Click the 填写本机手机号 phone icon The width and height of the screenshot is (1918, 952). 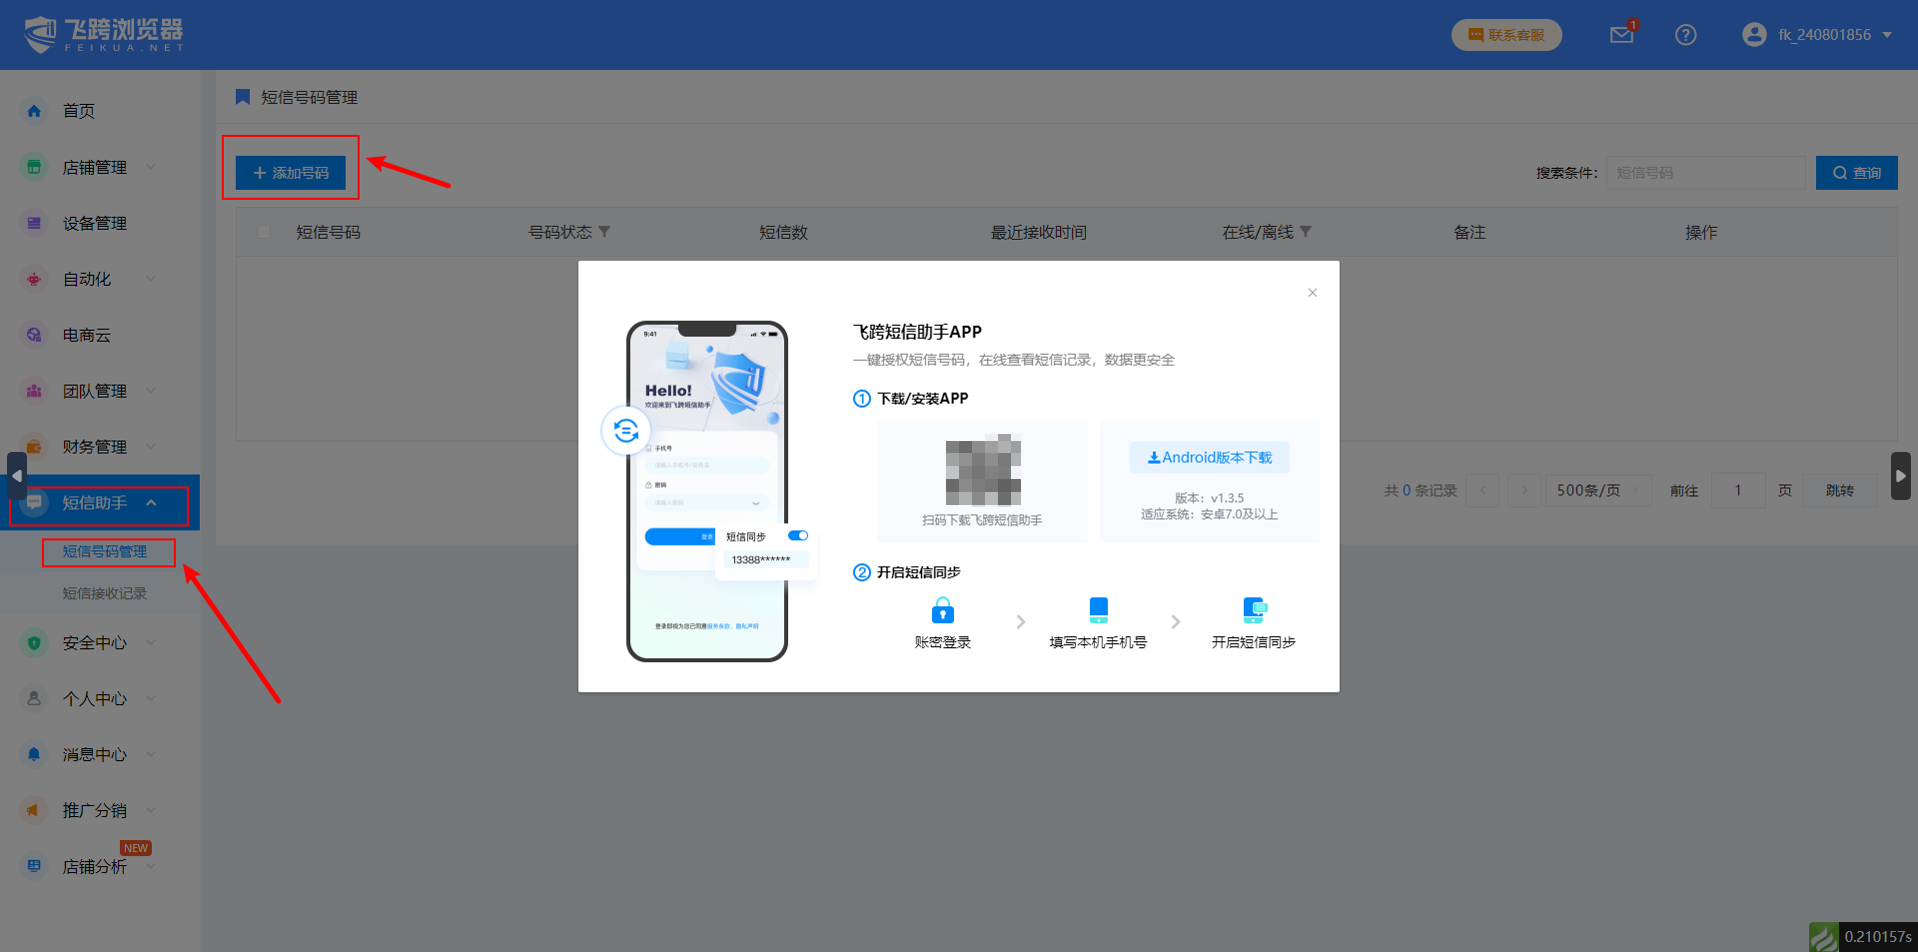pos(1098,610)
